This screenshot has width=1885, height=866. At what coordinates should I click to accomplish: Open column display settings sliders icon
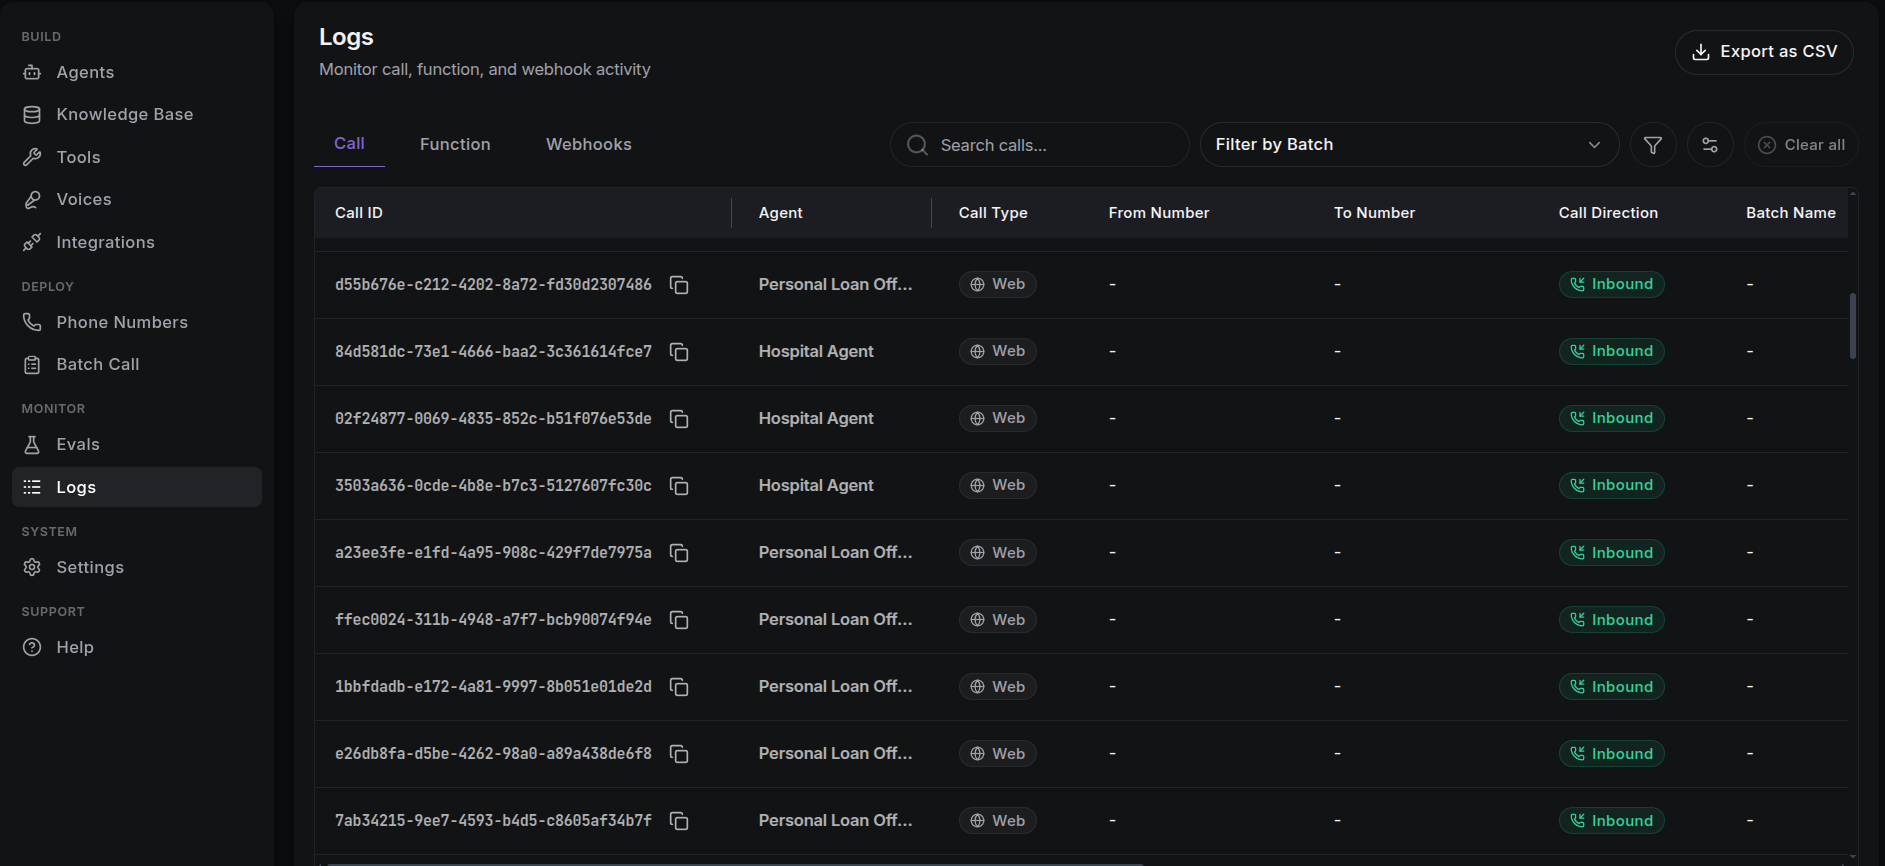(x=1710, y=145)
